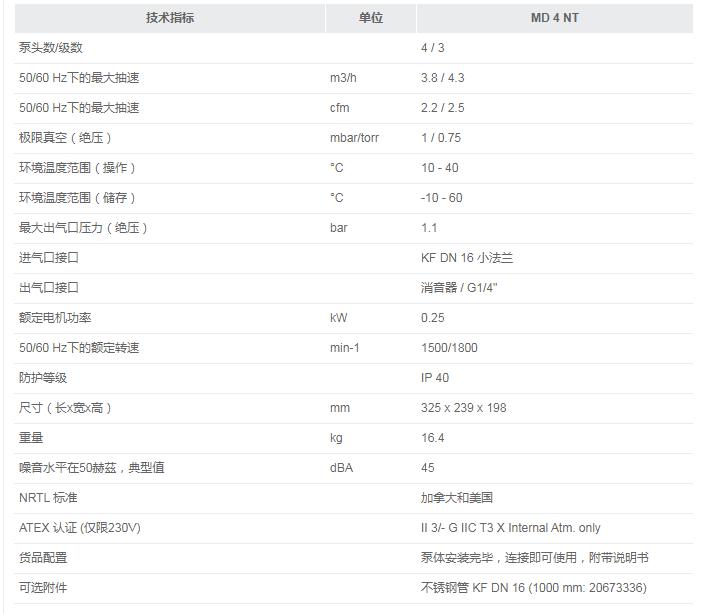Click the unit min-1
This screenshot has width=704, height=614.
pos(345,348)
